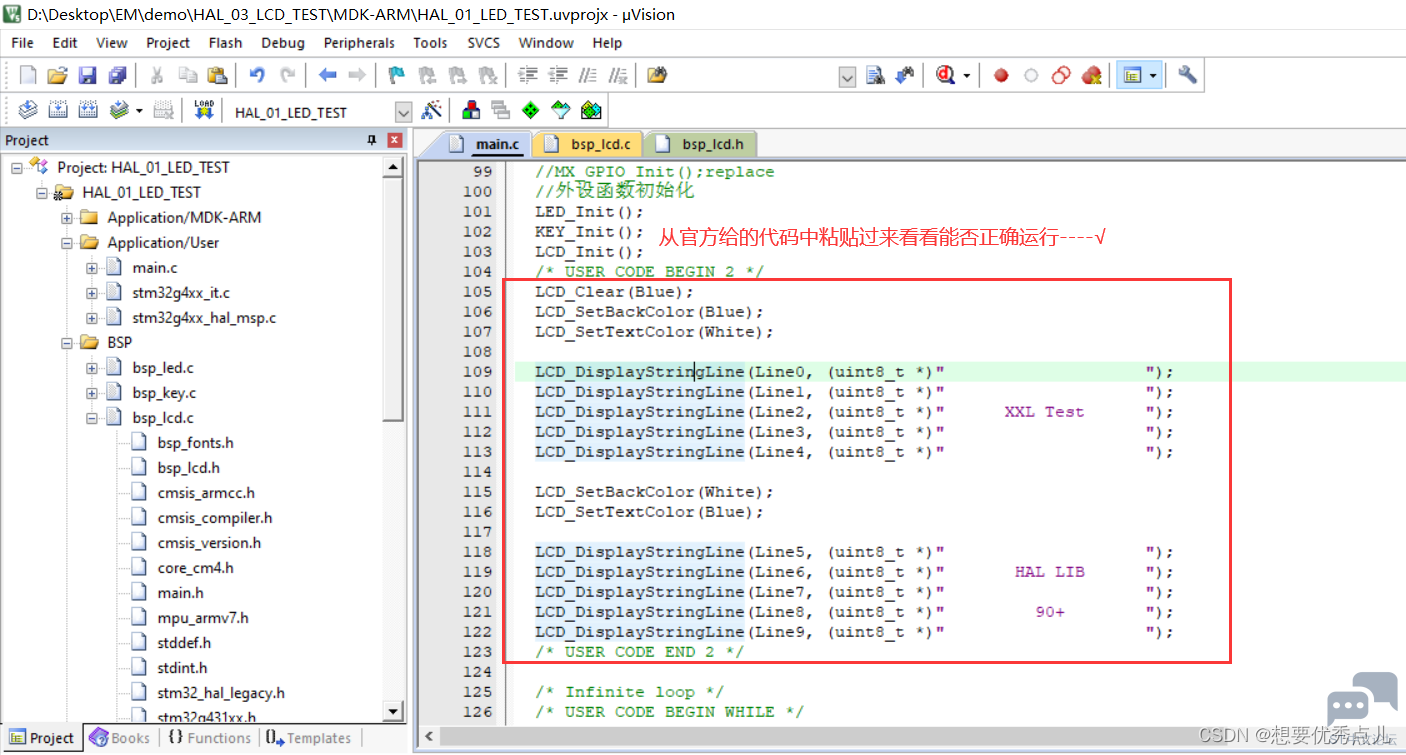Expand the stm32g4xx_it.c node
The width and height of the screenshot is (1406, 755).
point(92,293)
